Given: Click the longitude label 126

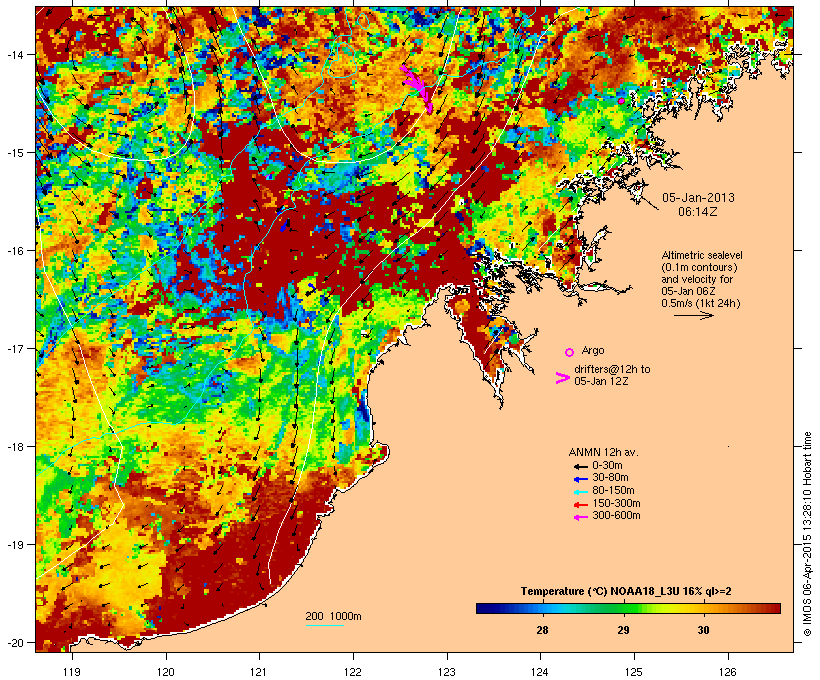Looking at the screenshot, I should (x=727, y=672).
